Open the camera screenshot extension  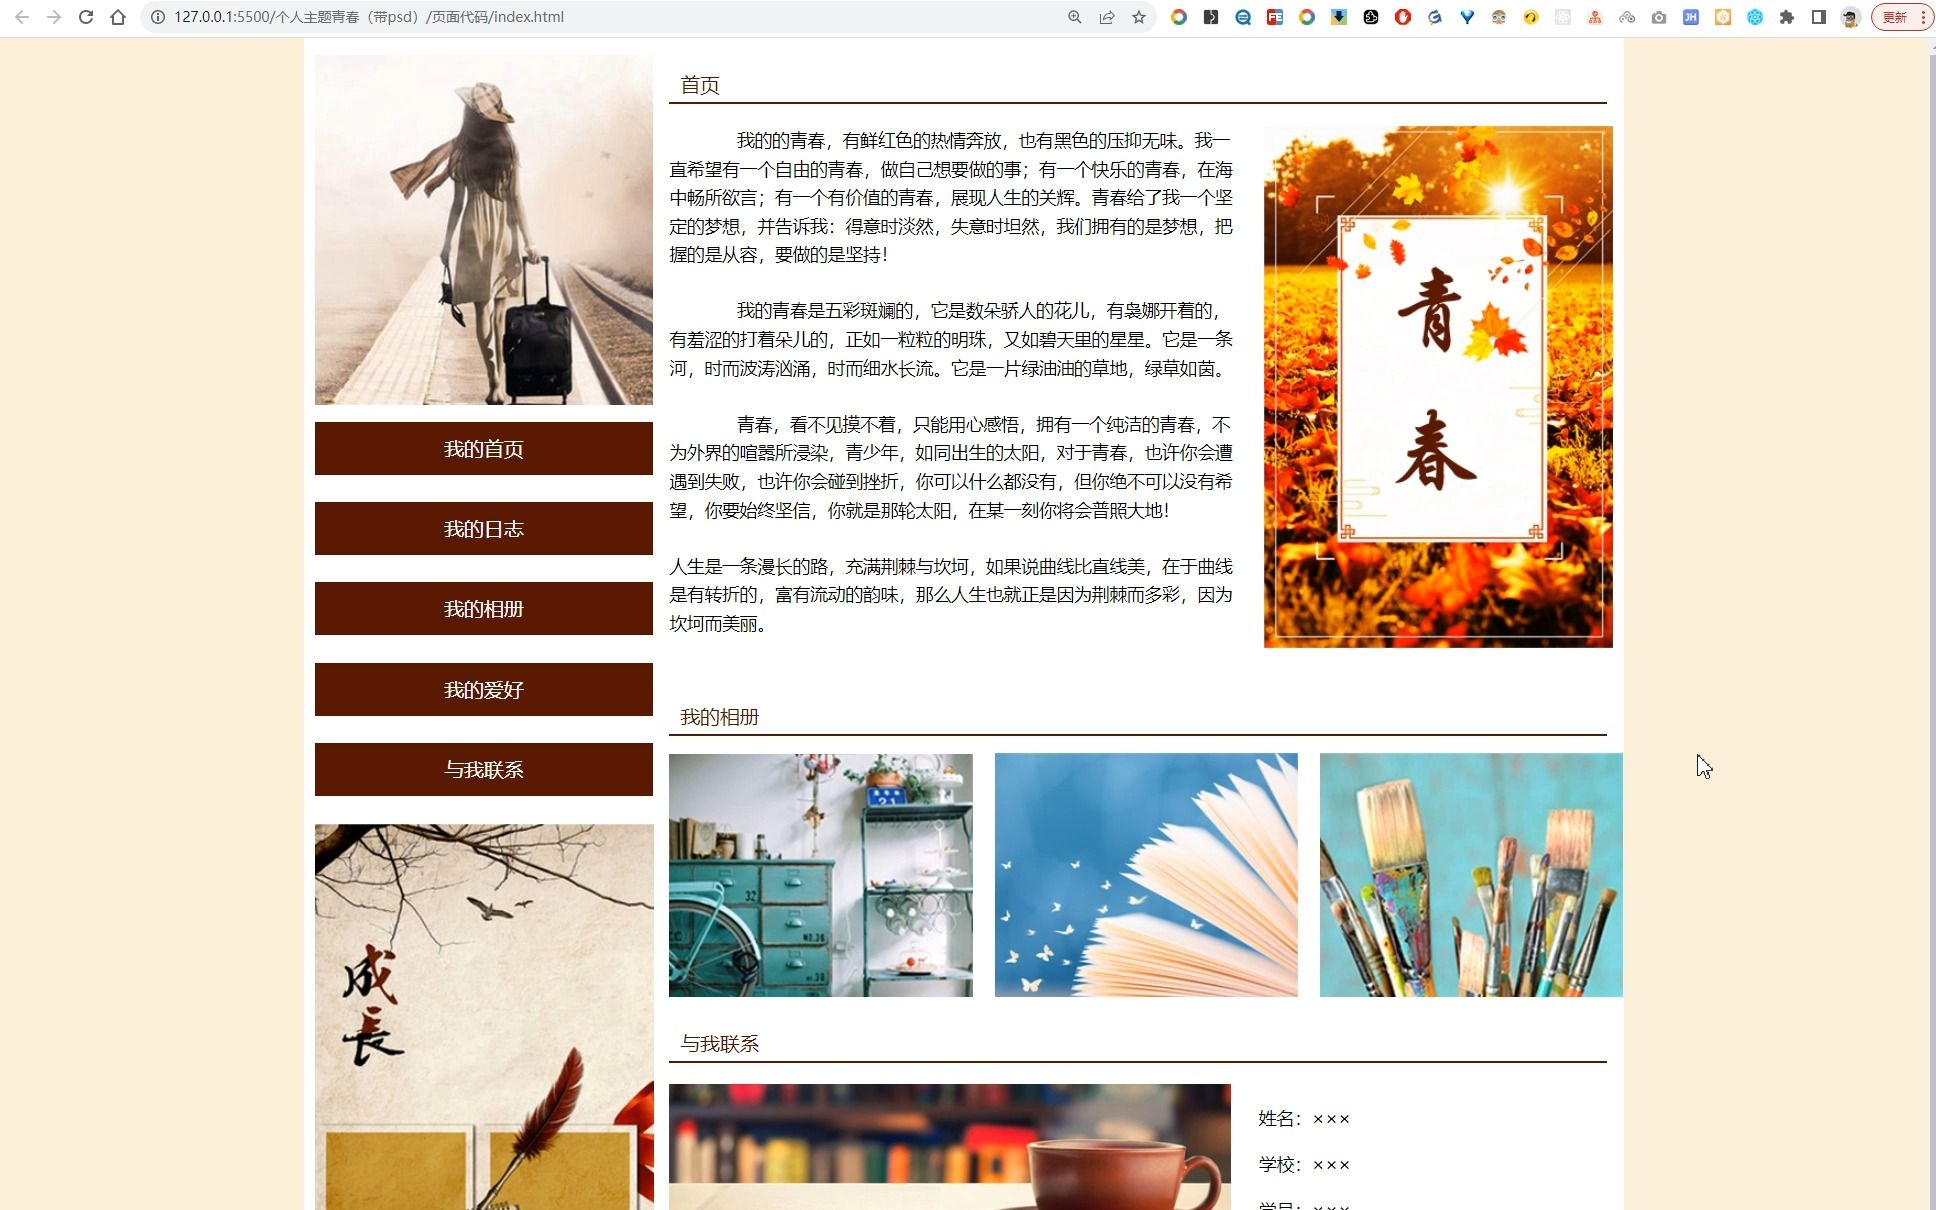(x=1659, y=17)
